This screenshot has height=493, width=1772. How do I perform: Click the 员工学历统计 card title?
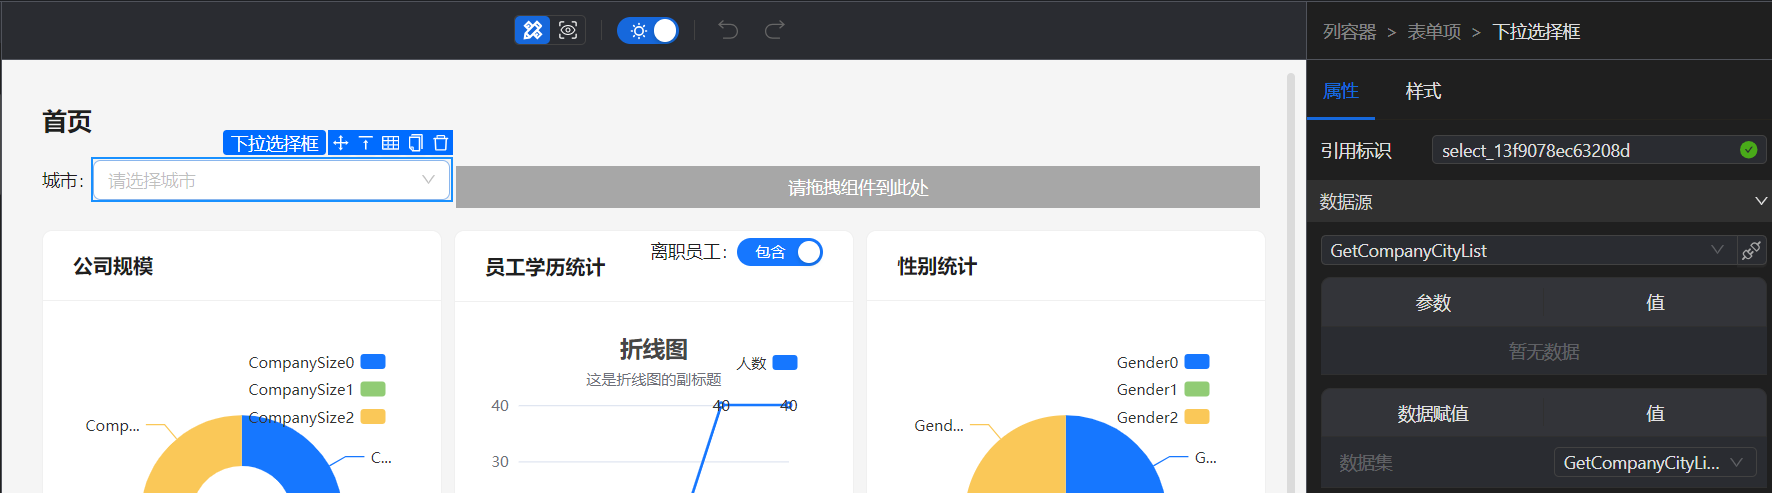coord(545,267)
